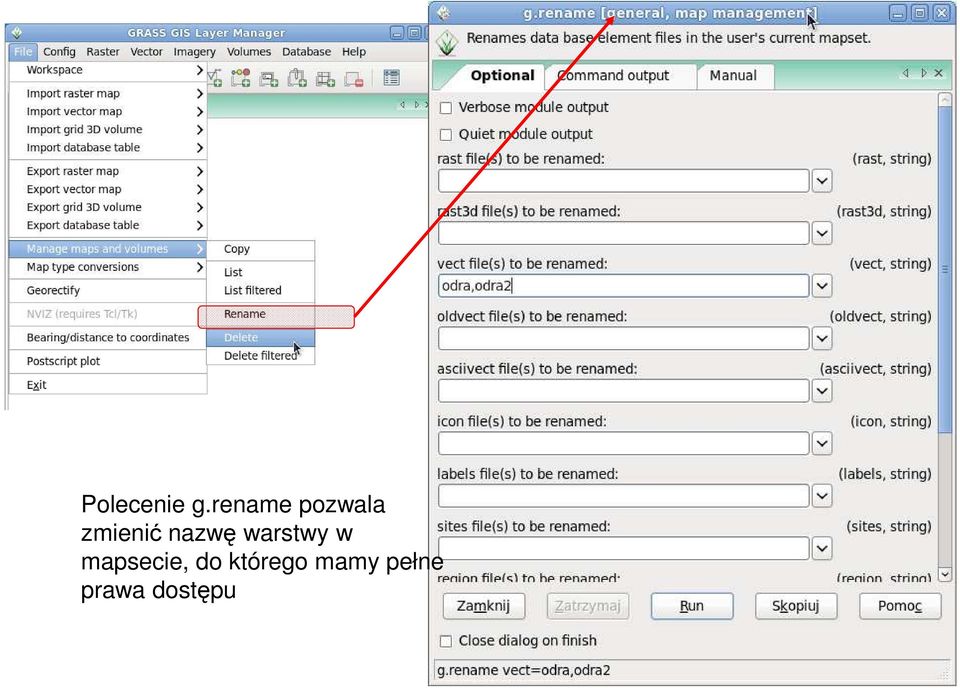Click the left tab arrow in Layer Manager
Screen dimensions: 960x688
click(402, 105)
